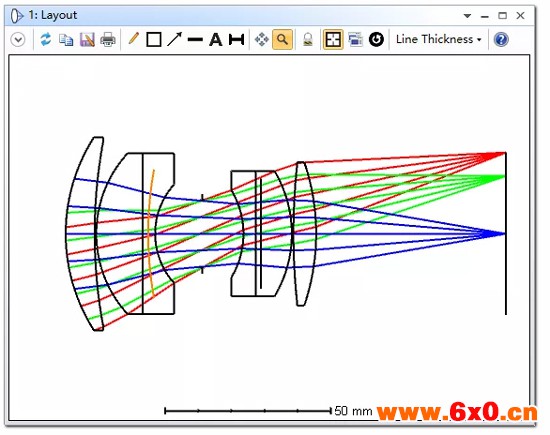This screenshot has width=550, height=435.
Task: Toggle the fixed aspect ratio frame button
Action: click(333, 39)
